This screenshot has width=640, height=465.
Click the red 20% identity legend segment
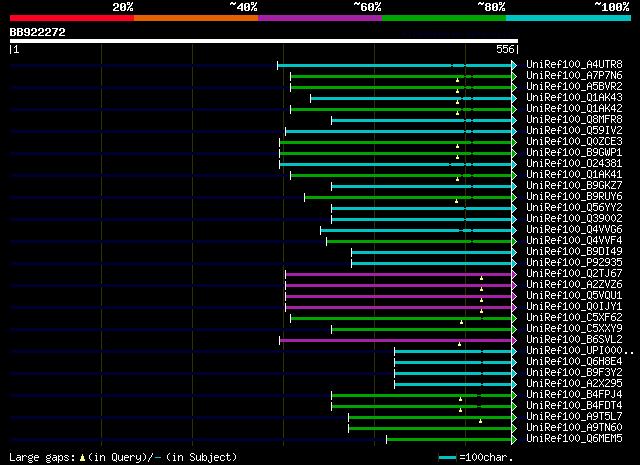pyautogui.click(x=72, y=18)
